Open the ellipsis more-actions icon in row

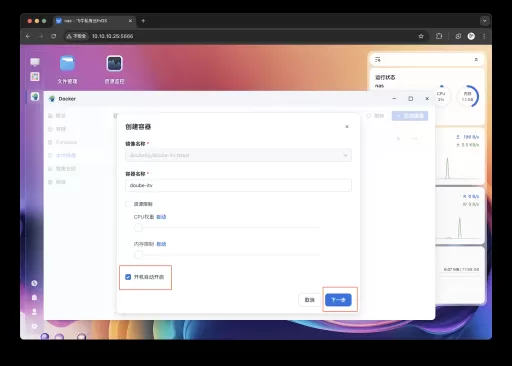pyautogui.click(x=415, y=138)
